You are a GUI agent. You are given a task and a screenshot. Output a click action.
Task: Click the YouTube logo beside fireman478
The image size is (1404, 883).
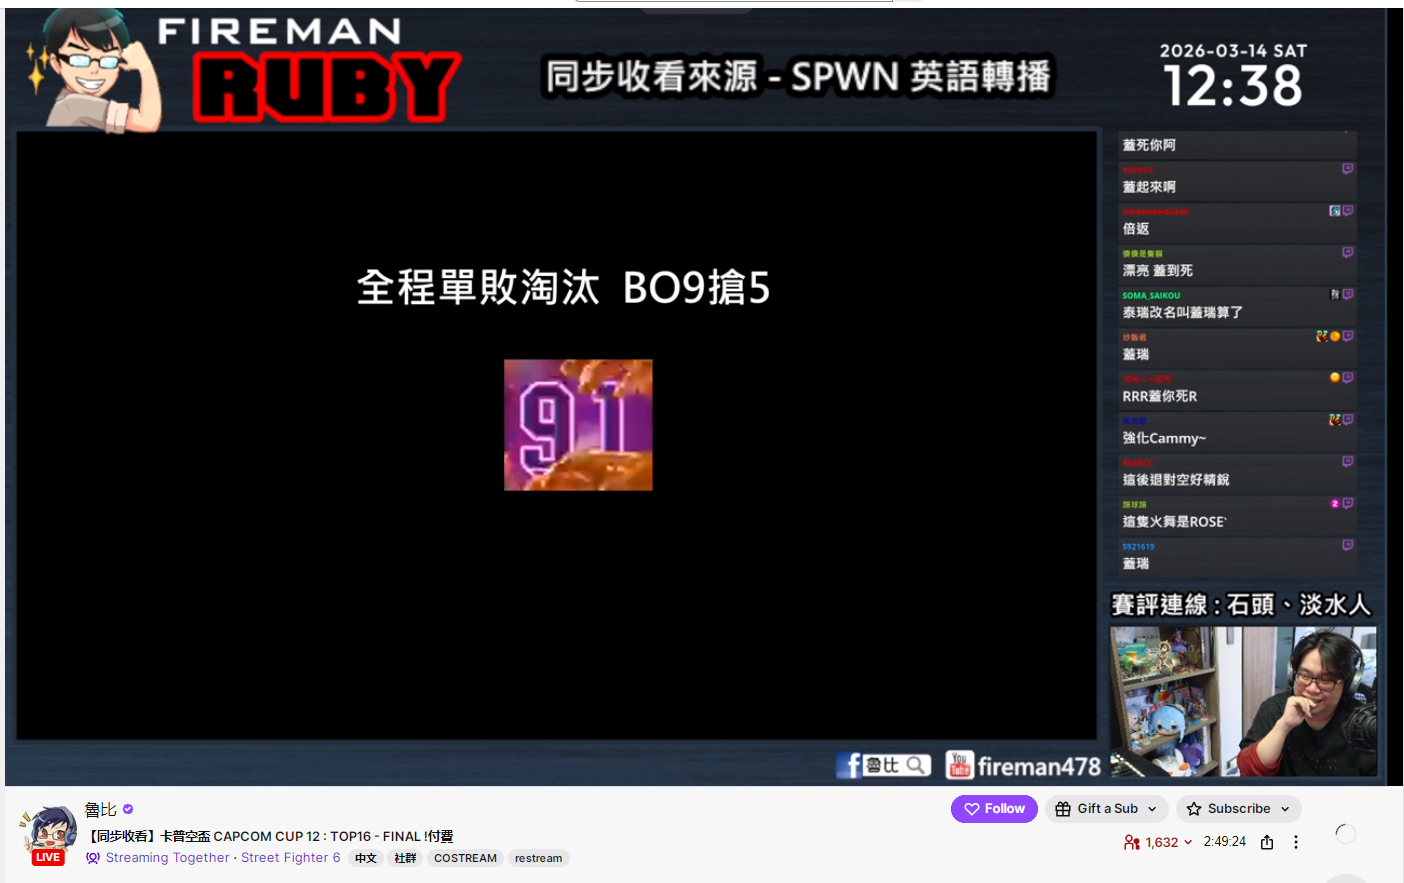pyautogui.click(x=959, y=765)
